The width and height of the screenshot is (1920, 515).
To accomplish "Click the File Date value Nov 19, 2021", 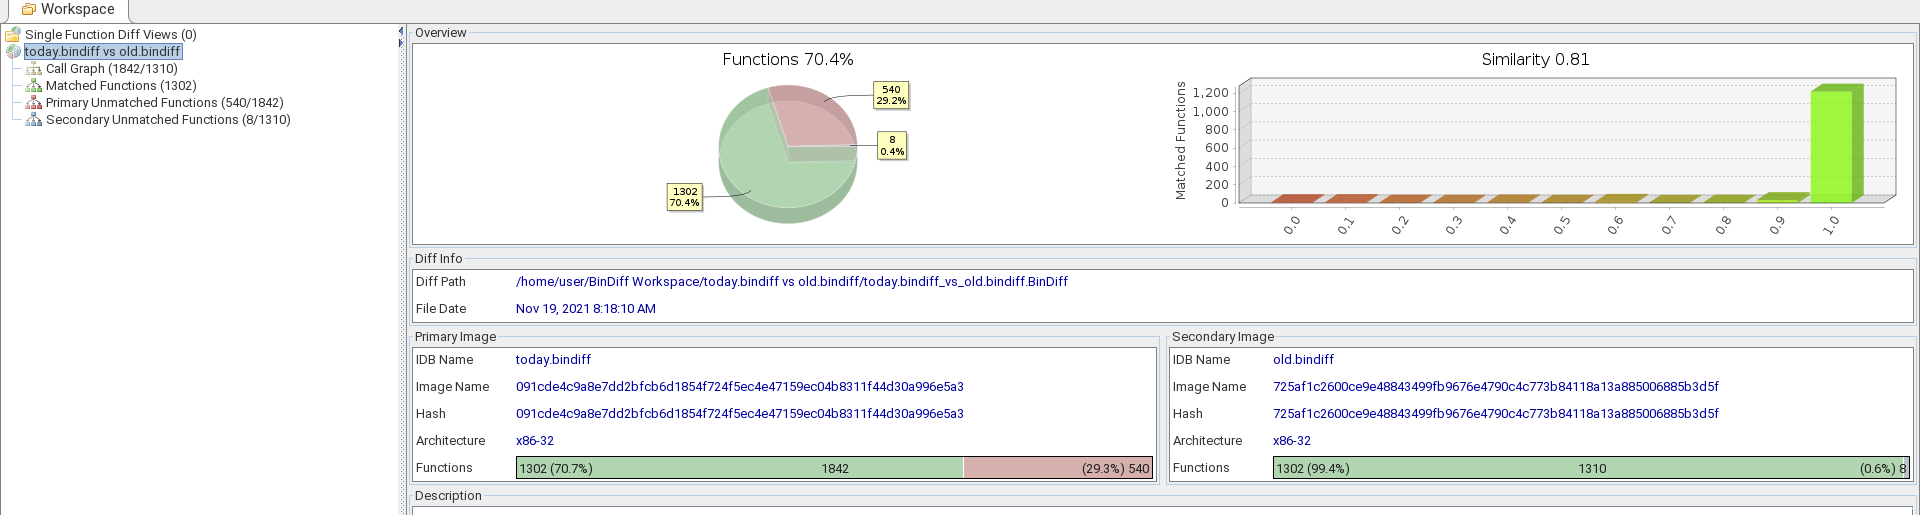I will click(x=585, y=309).
